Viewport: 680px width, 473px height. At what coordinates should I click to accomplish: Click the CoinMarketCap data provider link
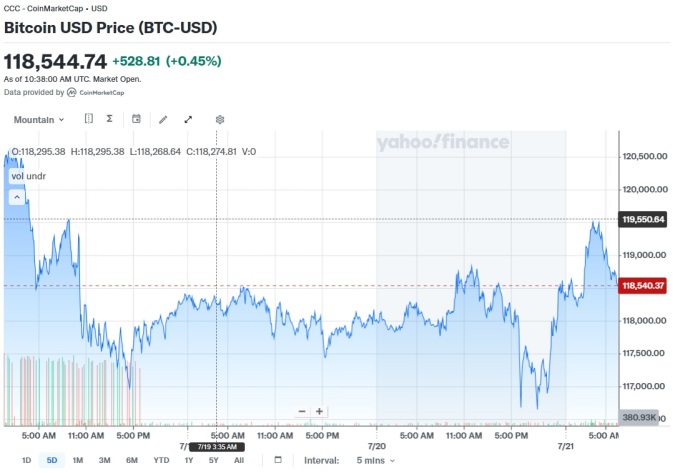coord(96,93)
